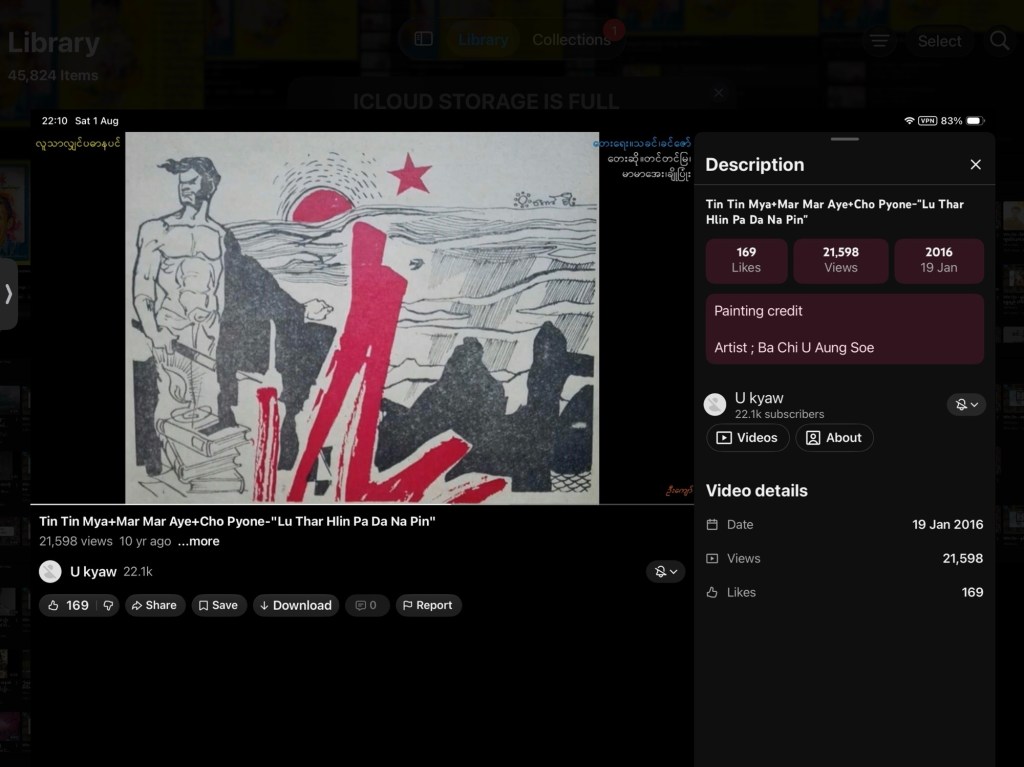This screenshot has width=1024, height=767.
Task: Open U kyaw channel avatar below video
Action: [50, 572]
